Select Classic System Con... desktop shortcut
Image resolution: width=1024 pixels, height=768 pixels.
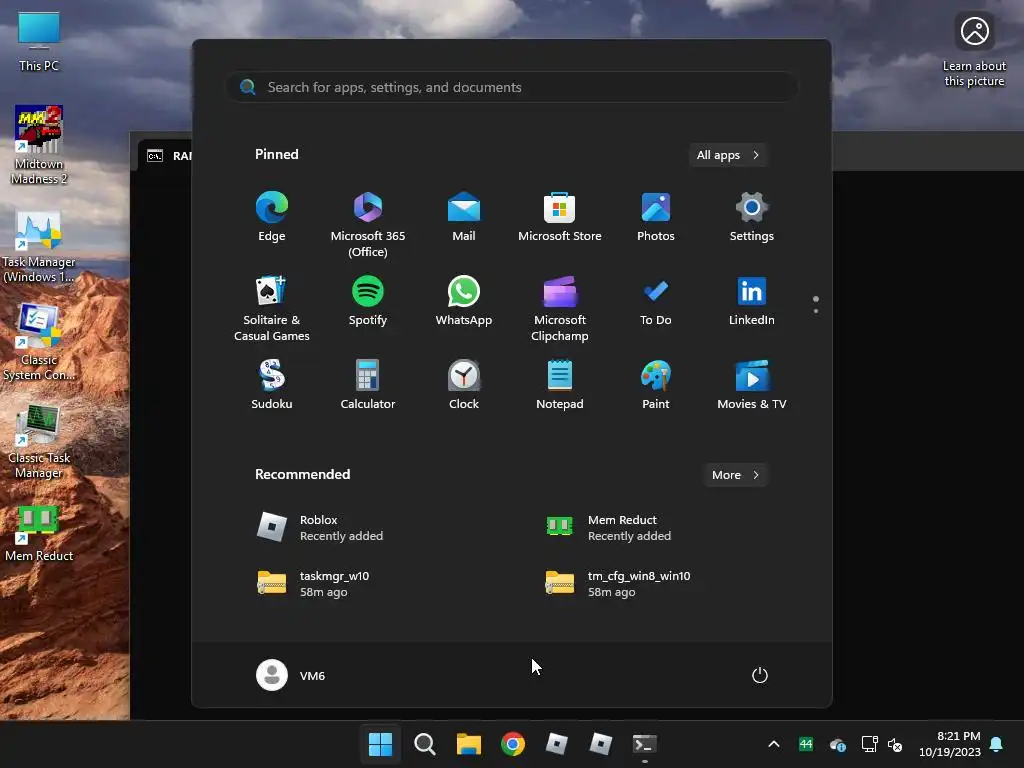(x=39, y=343)
